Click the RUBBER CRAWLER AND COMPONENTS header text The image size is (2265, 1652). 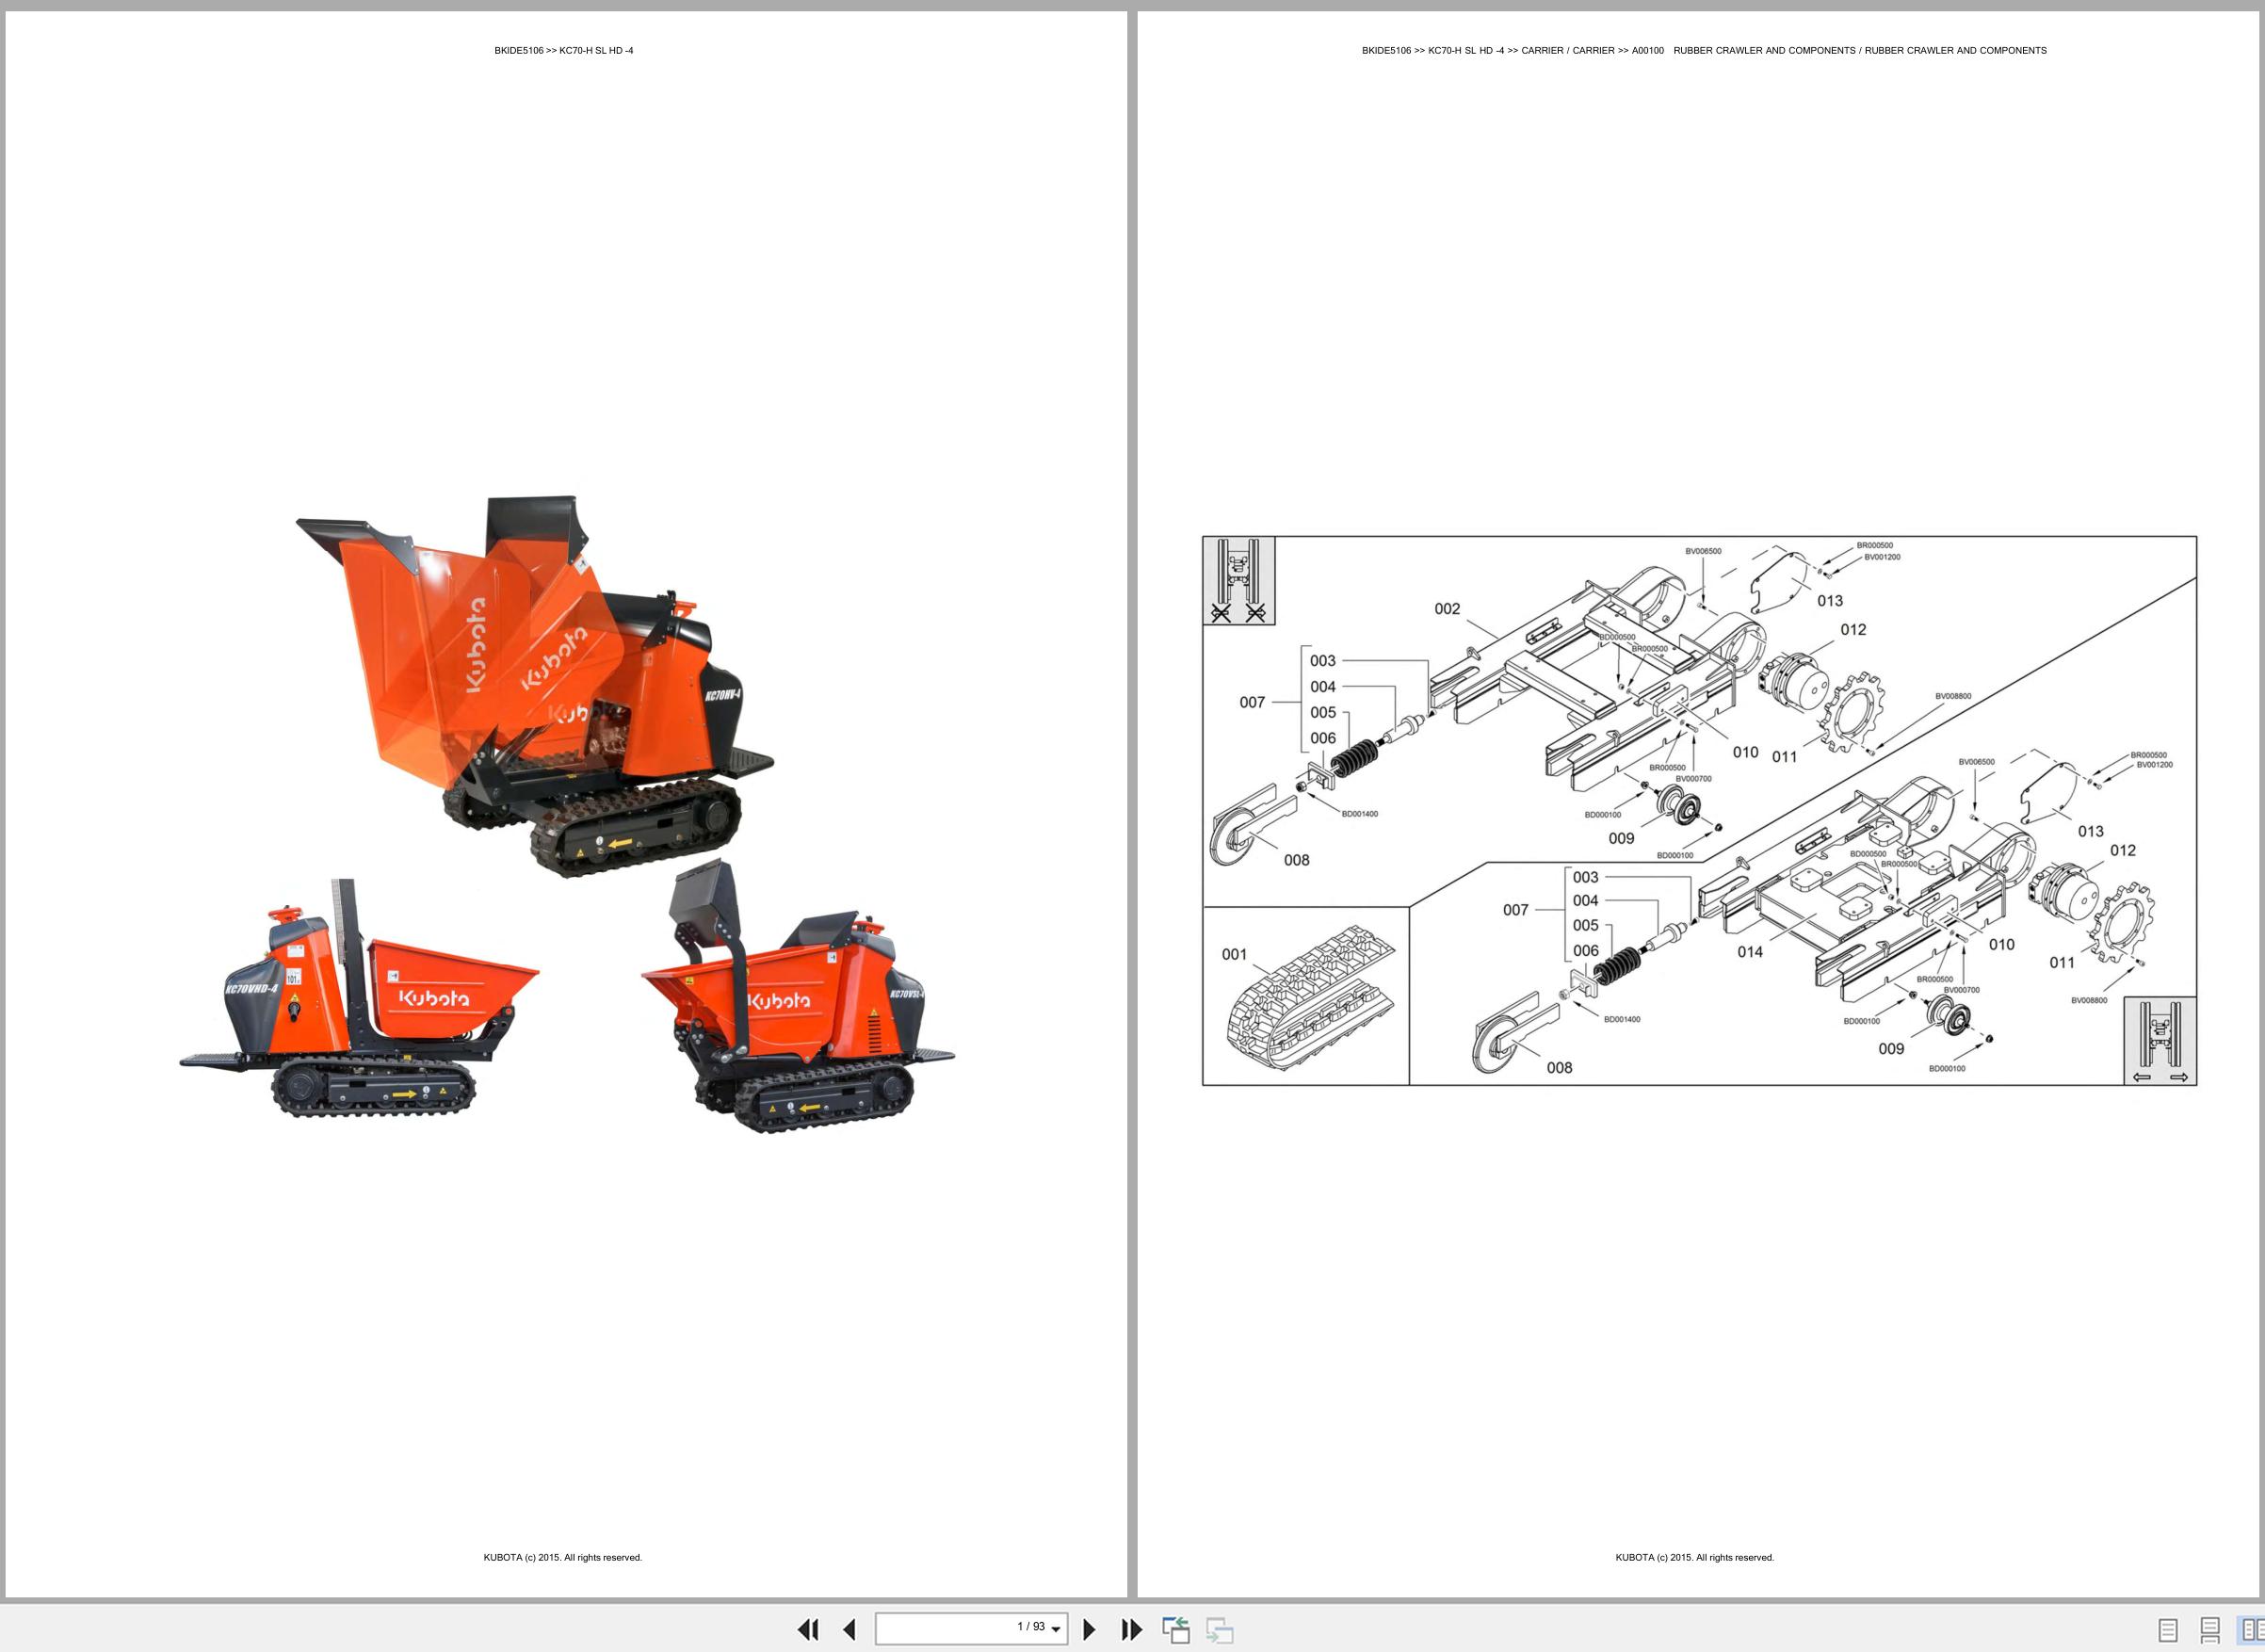[x=1860, y=51]
